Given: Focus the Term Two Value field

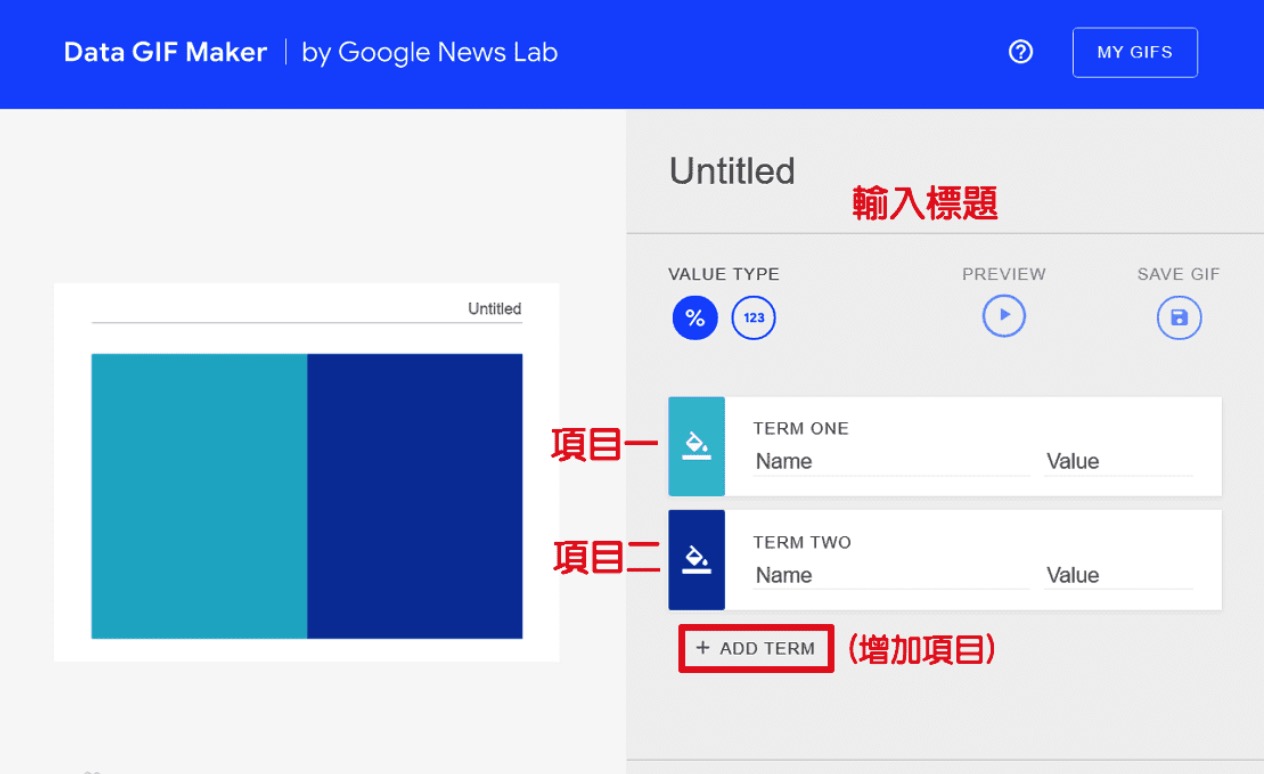Looking at the screenshot, I should click(x=1118, y=576).
